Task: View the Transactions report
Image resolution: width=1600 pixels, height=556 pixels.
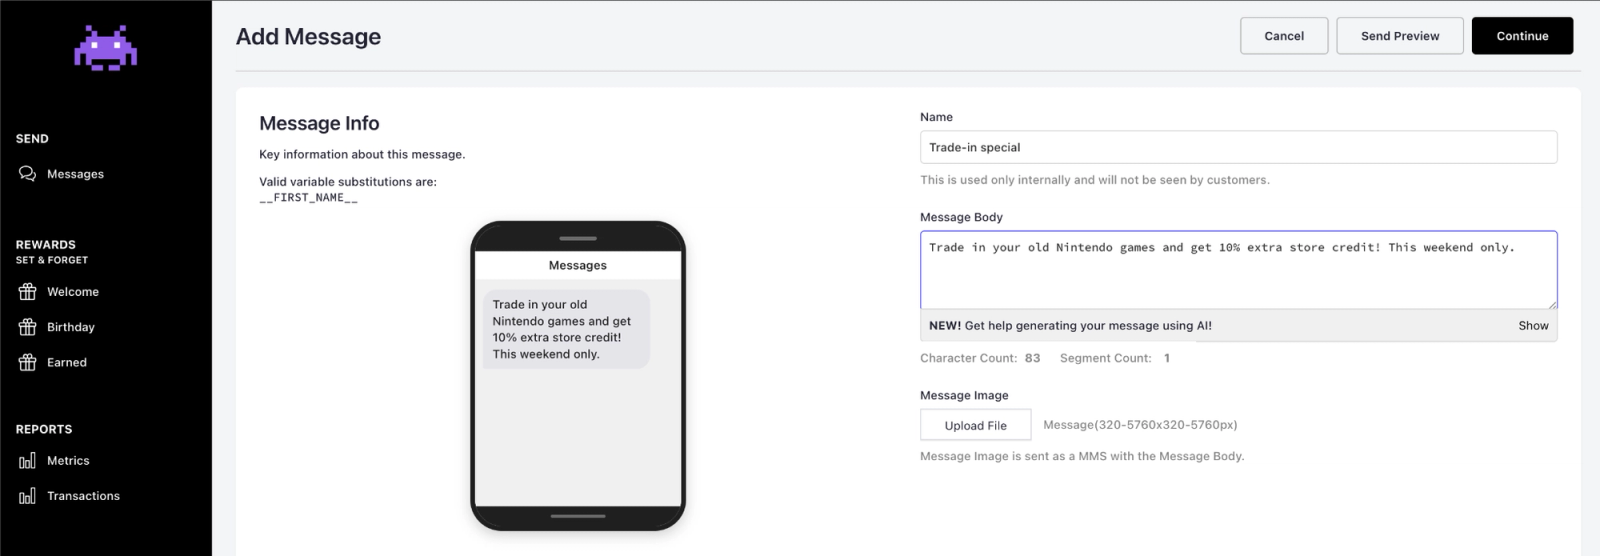Action: 83,496
